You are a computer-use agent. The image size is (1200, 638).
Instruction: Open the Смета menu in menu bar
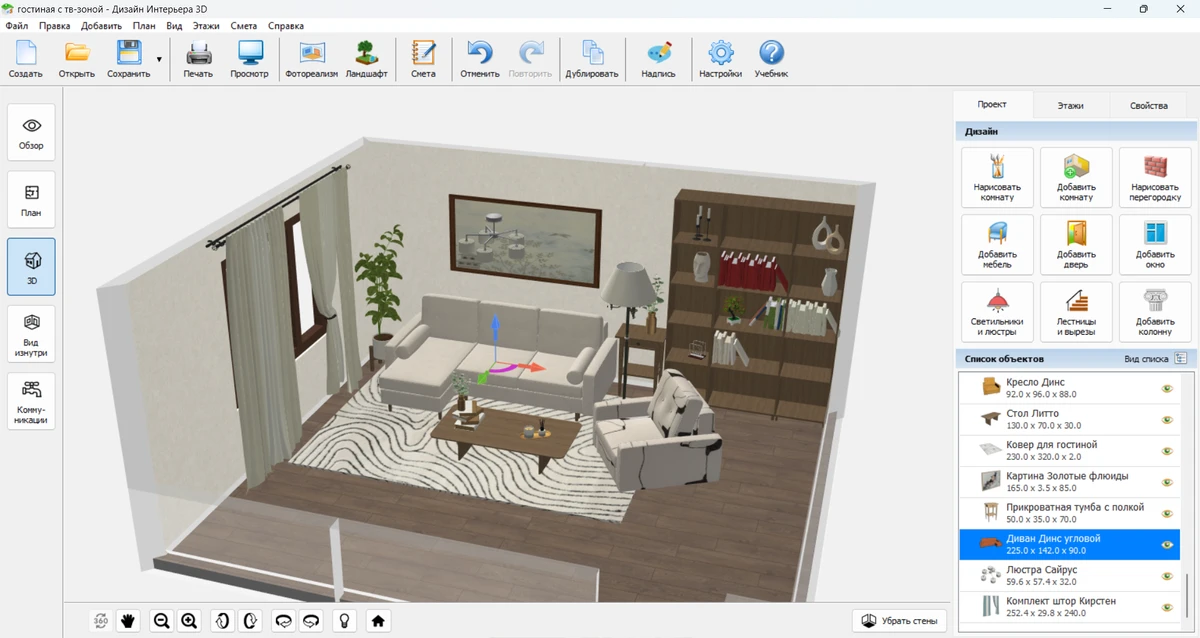[x=243, y=25]
